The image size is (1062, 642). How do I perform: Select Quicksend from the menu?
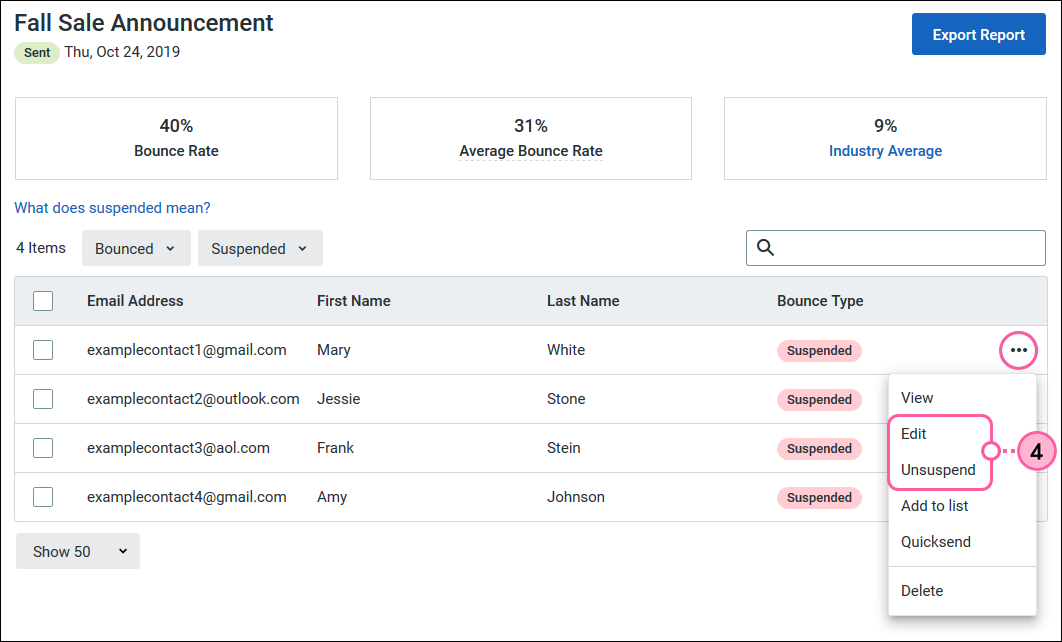coord(935,542)
